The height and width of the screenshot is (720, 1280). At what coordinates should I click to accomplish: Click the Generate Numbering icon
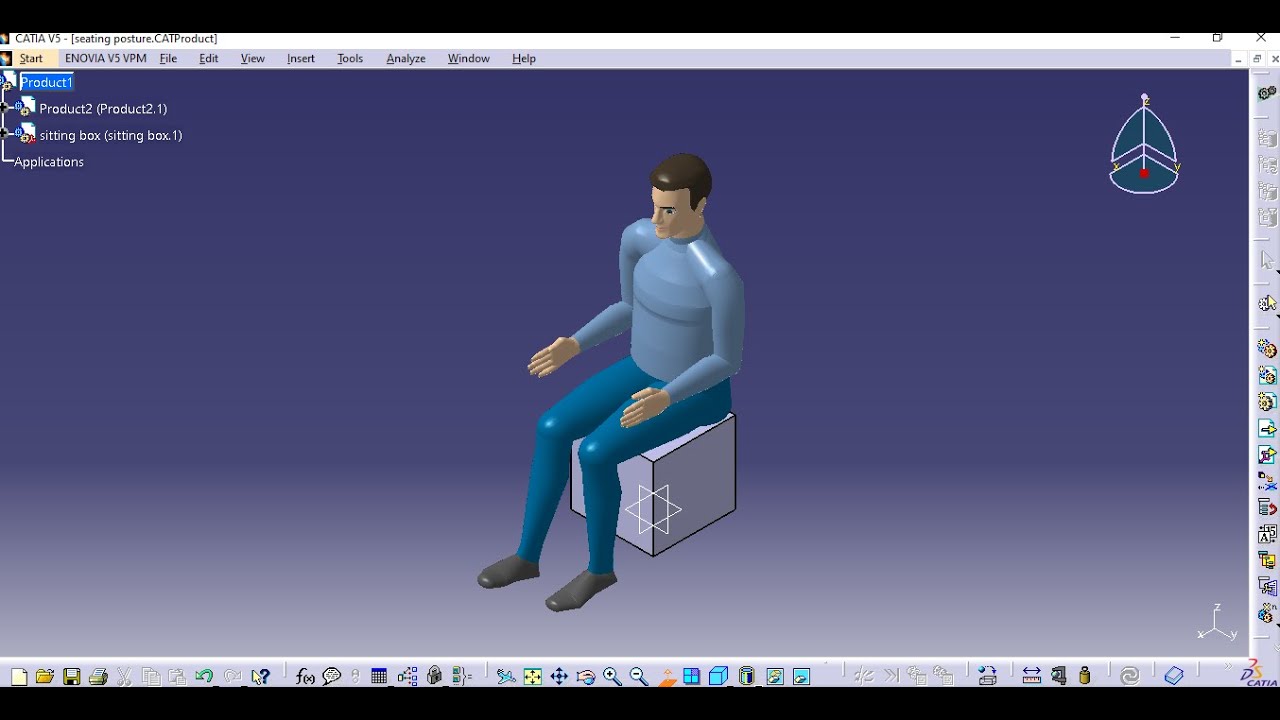1267,534
